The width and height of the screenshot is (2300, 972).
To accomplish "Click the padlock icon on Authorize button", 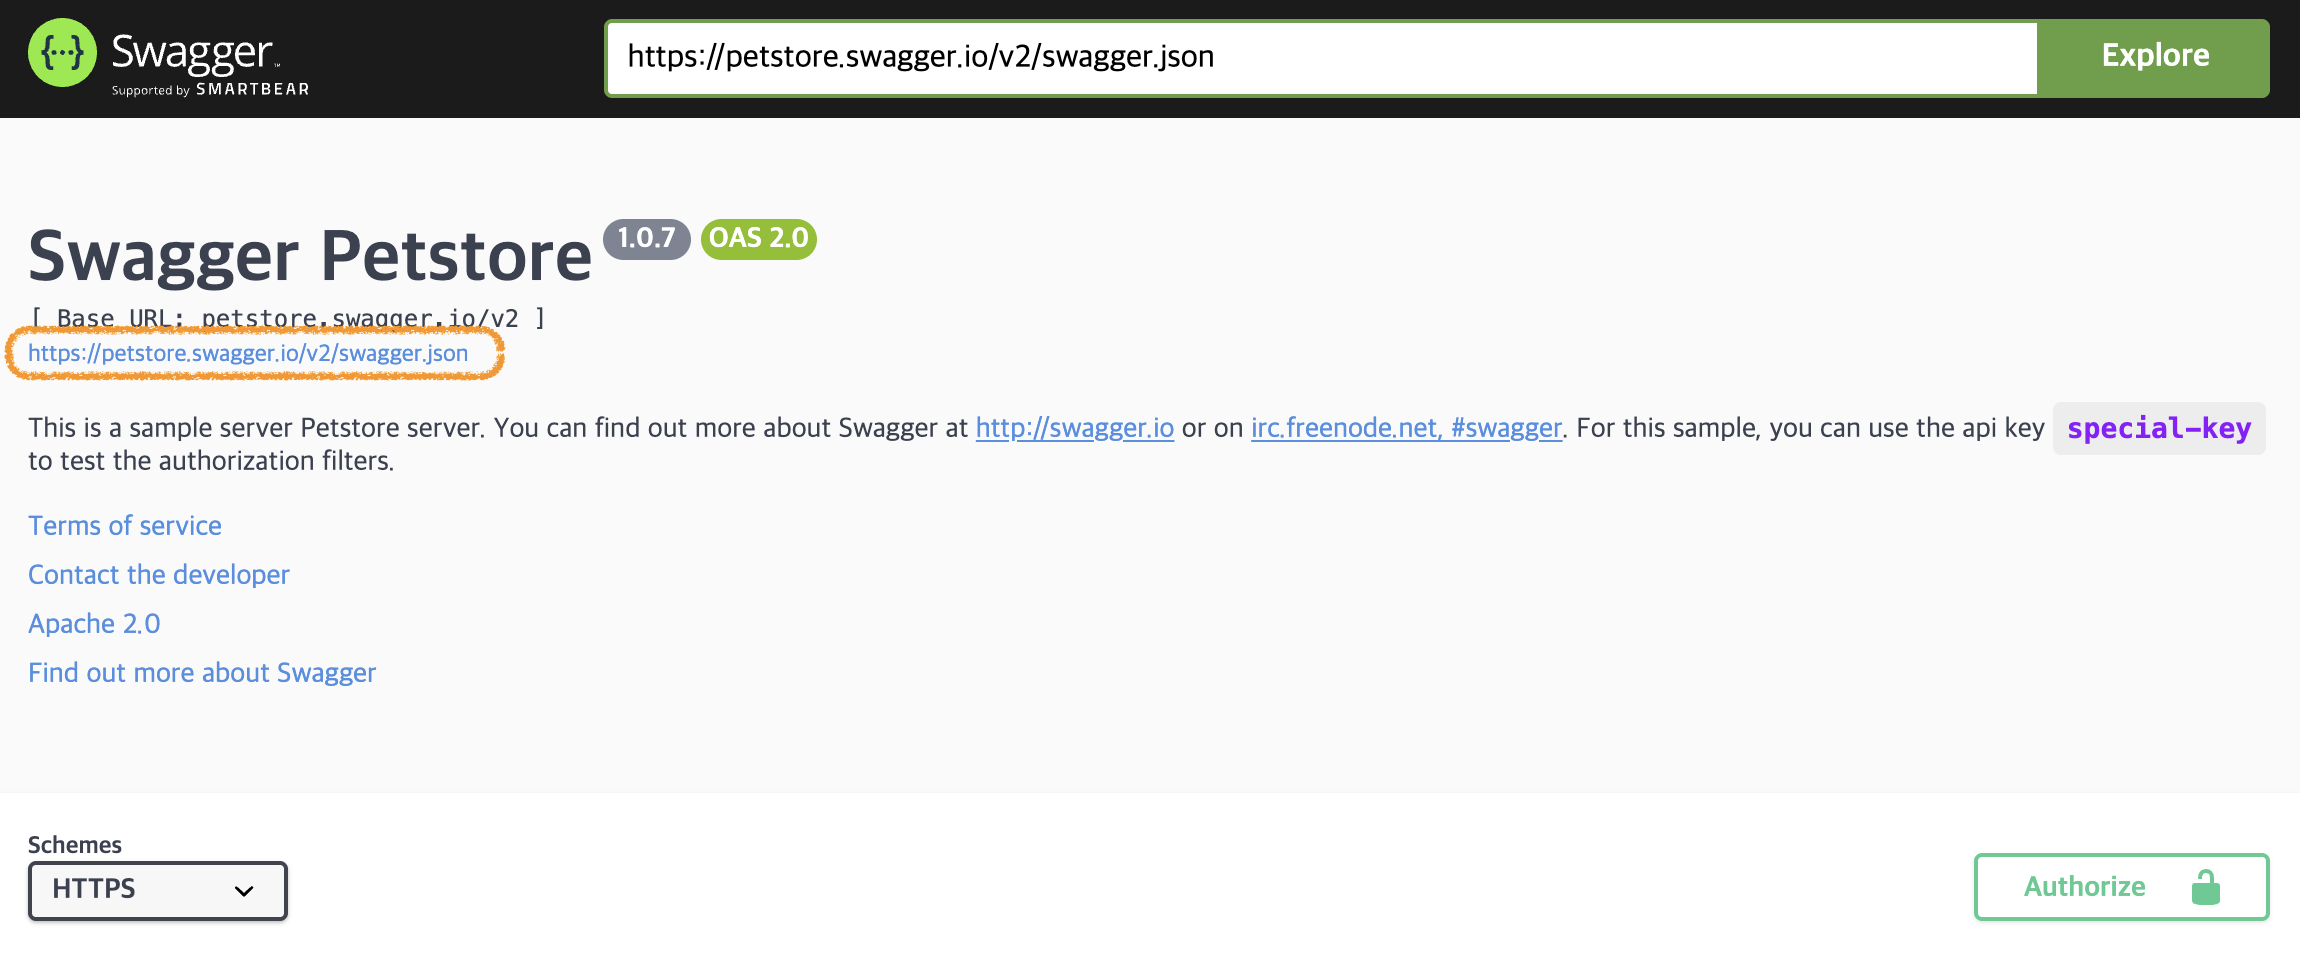I will point(2205,887).
